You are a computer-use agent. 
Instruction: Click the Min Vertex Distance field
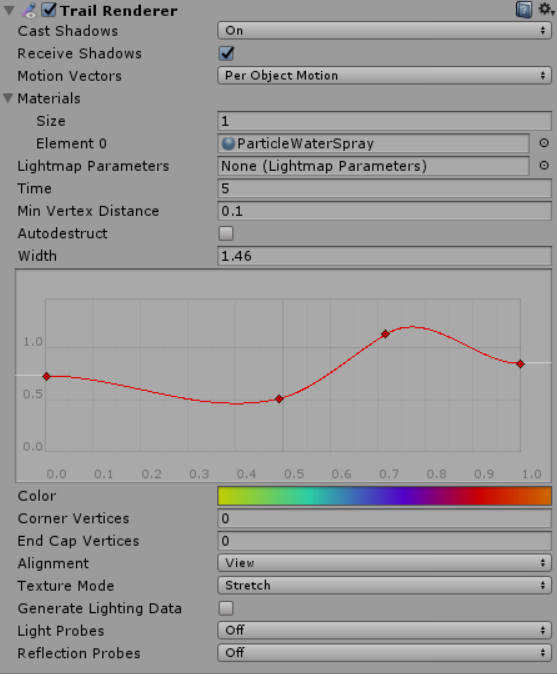coord(384,211)
